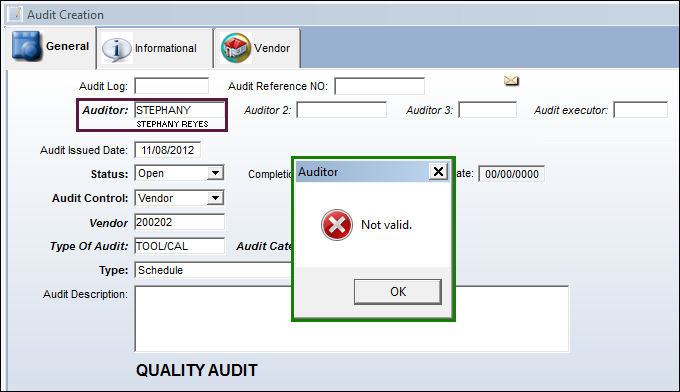Click the Auditor 2 input field
This screenshot has width=680, height=392.
tap(341, 110)
